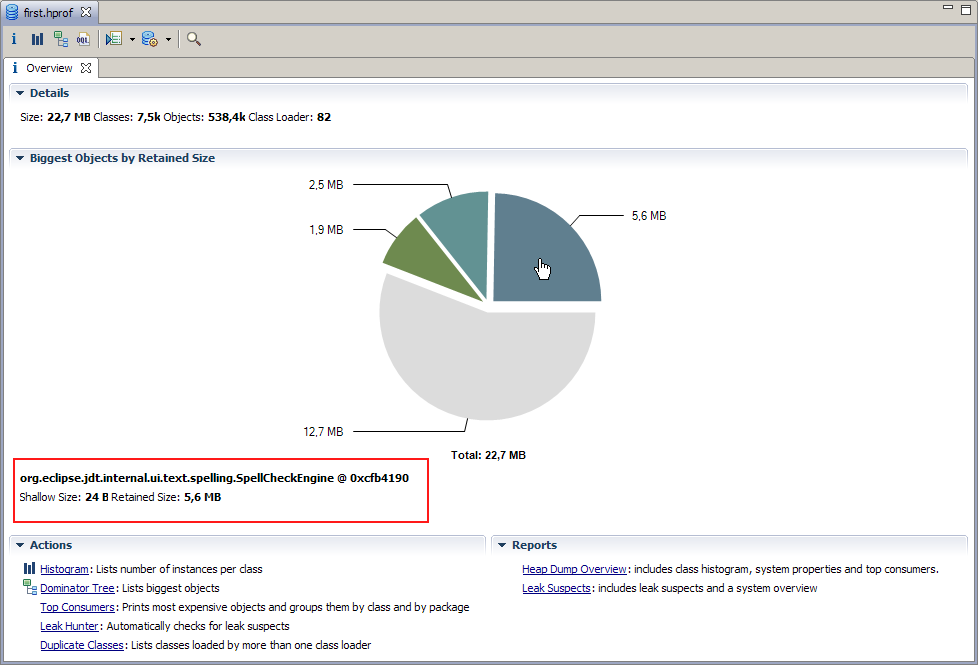Click the Total: 22,7 MB text
Screen dimensions: 978x665
click(488, 455)
